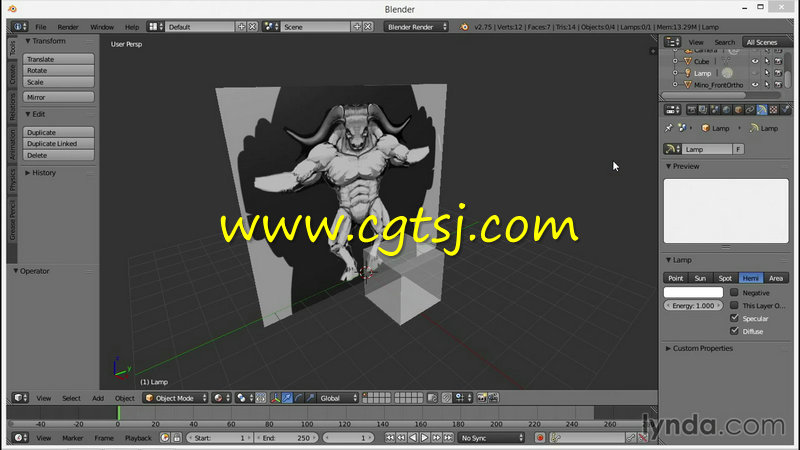Viewport: 800px width, 450px height.
Task: Click the OpenGL render image camera icon
Action: tap(482, 398)
